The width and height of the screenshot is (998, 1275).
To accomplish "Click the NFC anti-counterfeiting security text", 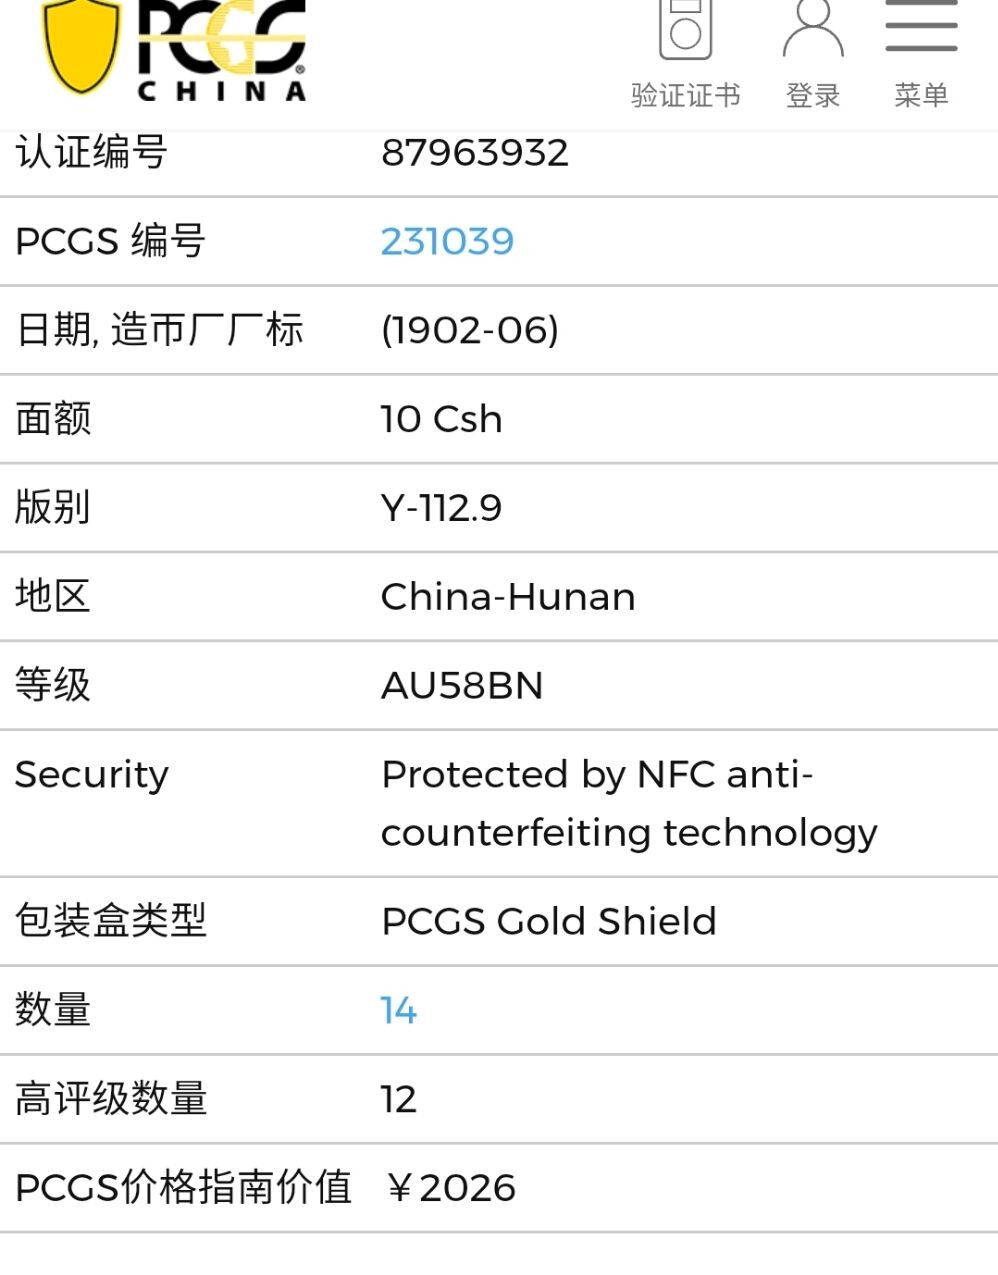I will tap(628, 803).
